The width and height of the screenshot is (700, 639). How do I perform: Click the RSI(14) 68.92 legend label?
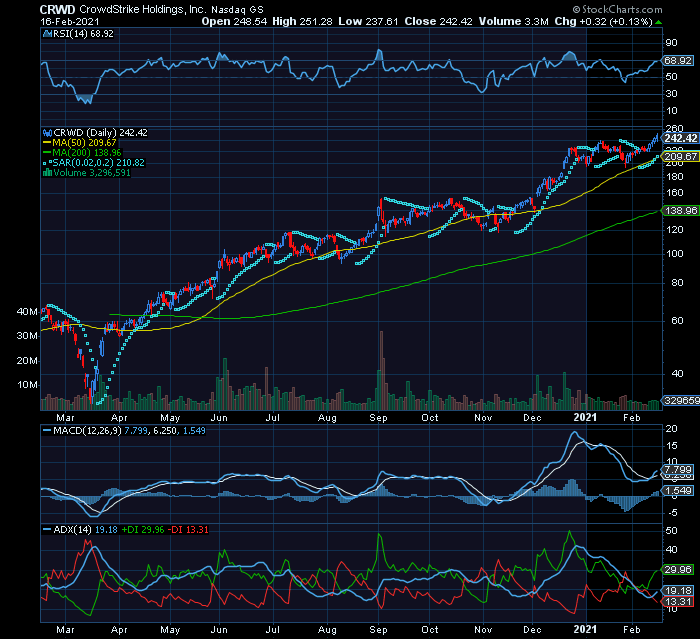[x=83, y=34]
